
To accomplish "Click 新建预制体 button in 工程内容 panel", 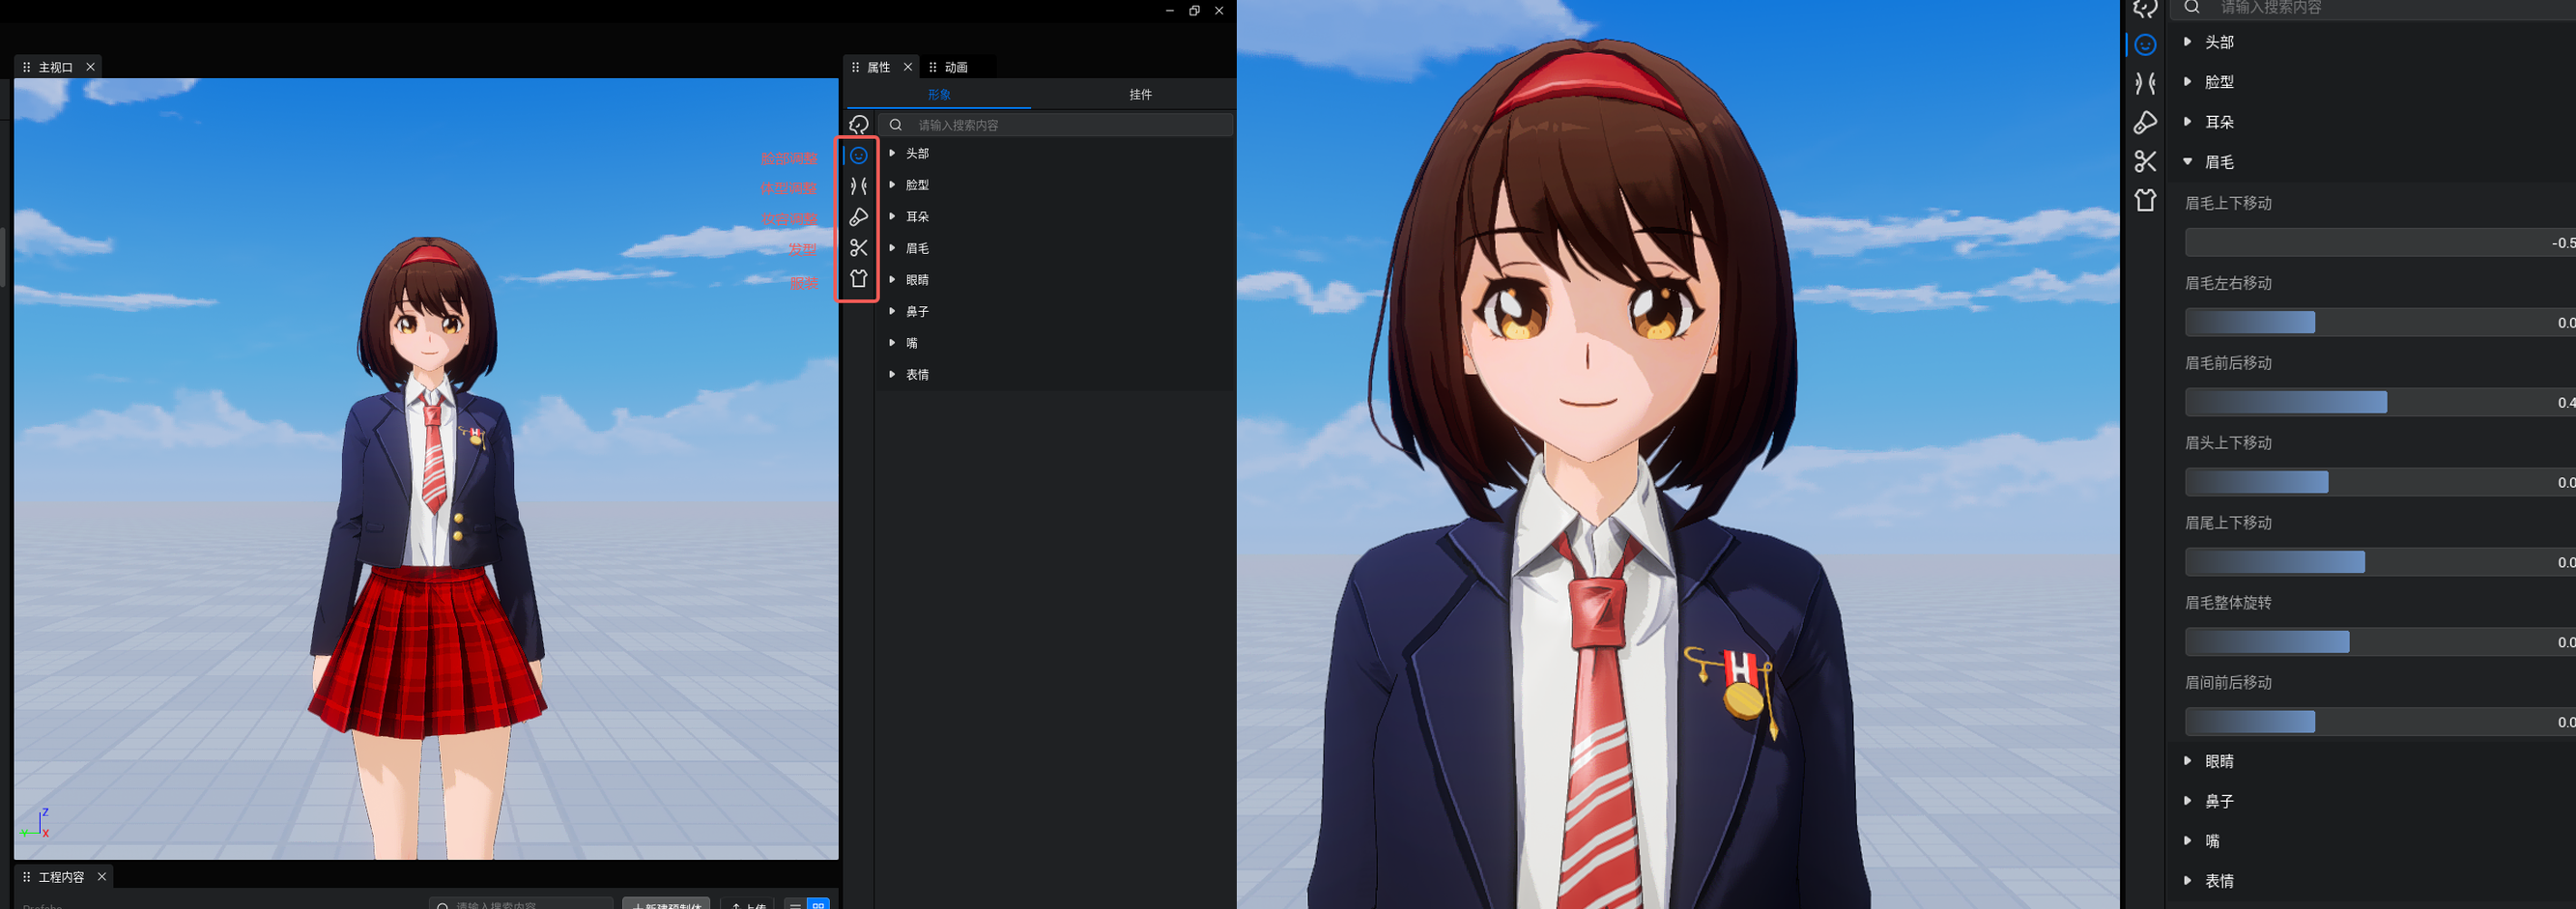I will pos(666,903).
